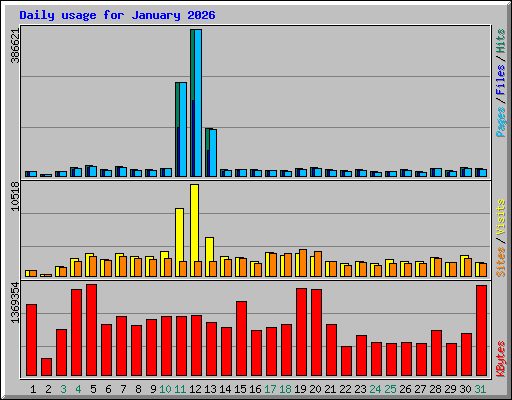Click green day label 24 on x-axis
Image resolution: width=512 pixels, height=400 pixels.
tap(375, 389)
